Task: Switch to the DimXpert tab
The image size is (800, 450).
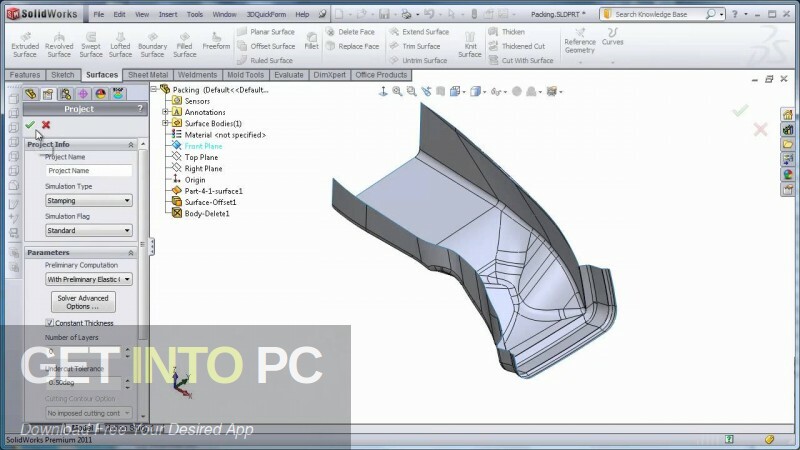Action: pos(330,75)
